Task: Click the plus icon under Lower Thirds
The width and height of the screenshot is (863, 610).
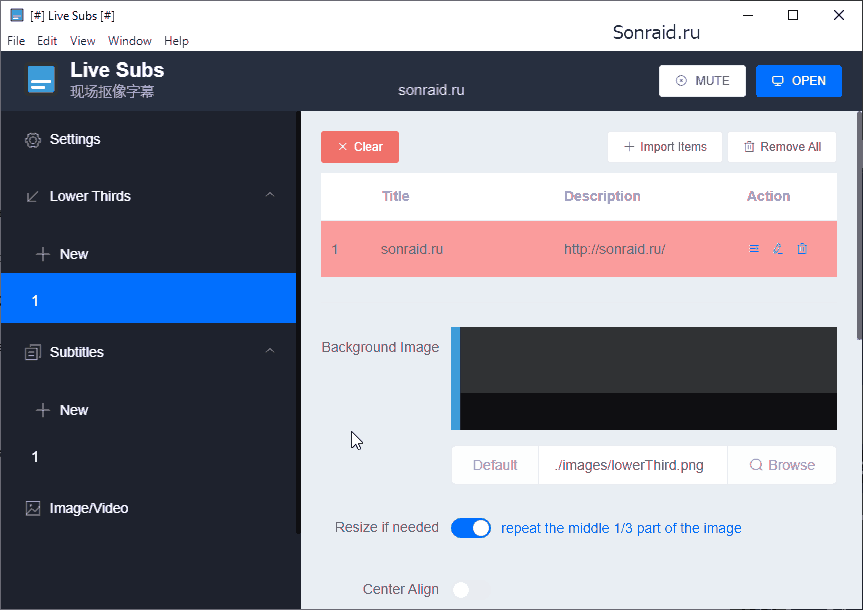Action: (x=42, y=254)
